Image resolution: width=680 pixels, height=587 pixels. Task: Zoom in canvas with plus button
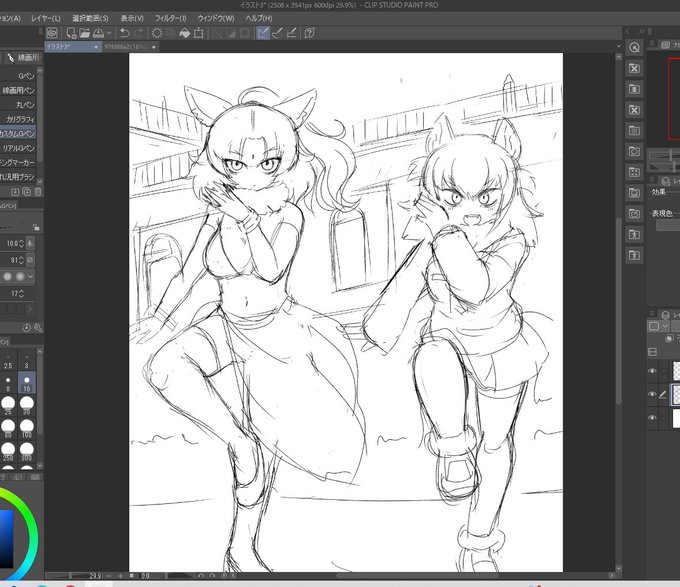pos(120,576)
